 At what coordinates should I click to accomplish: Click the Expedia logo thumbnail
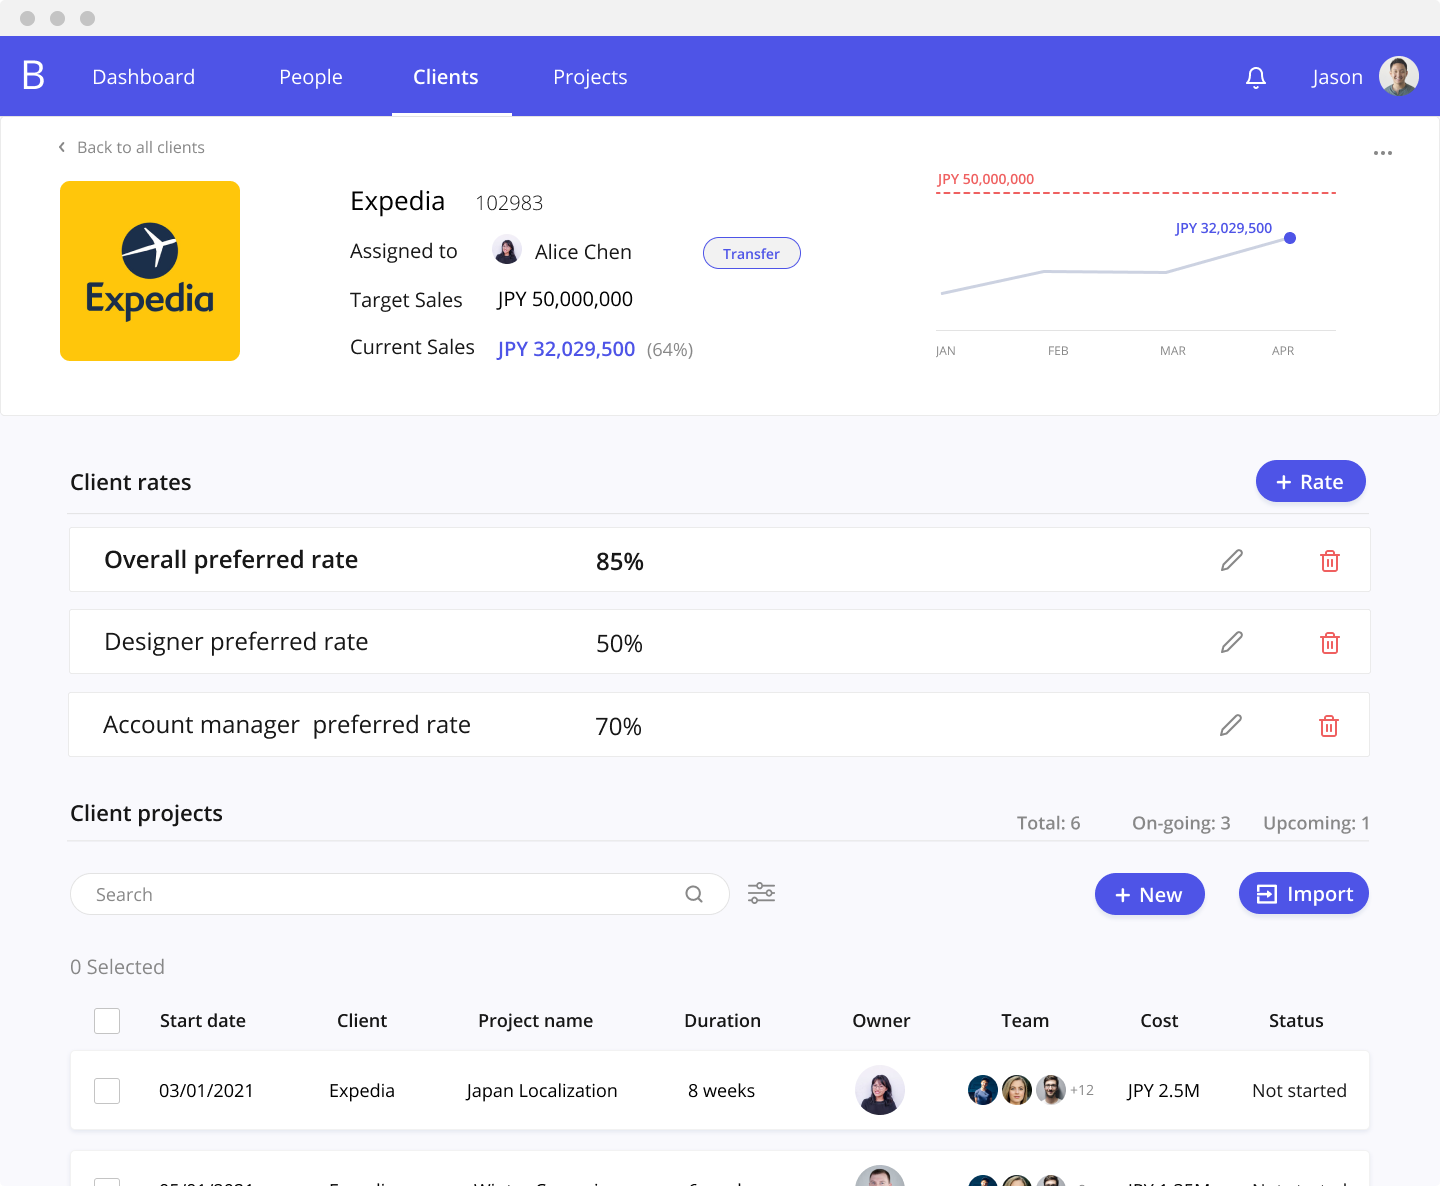coord(150,271)
